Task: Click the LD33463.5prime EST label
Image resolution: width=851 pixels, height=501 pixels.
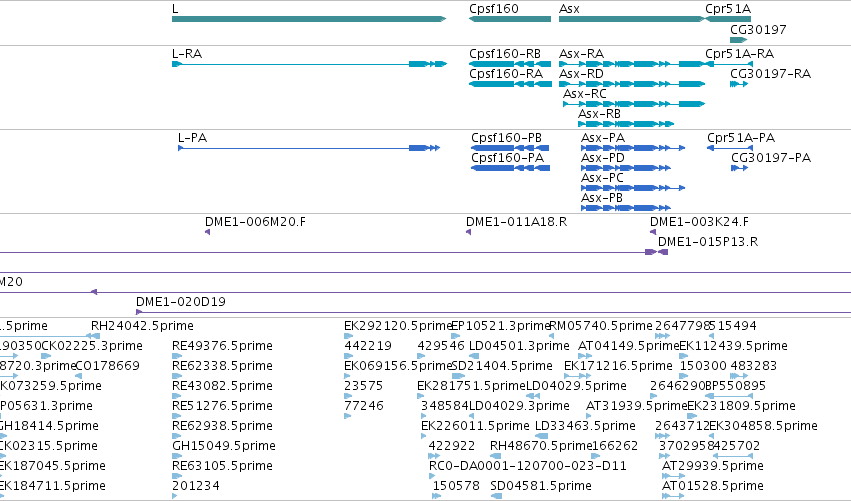Action: [585, 427]
